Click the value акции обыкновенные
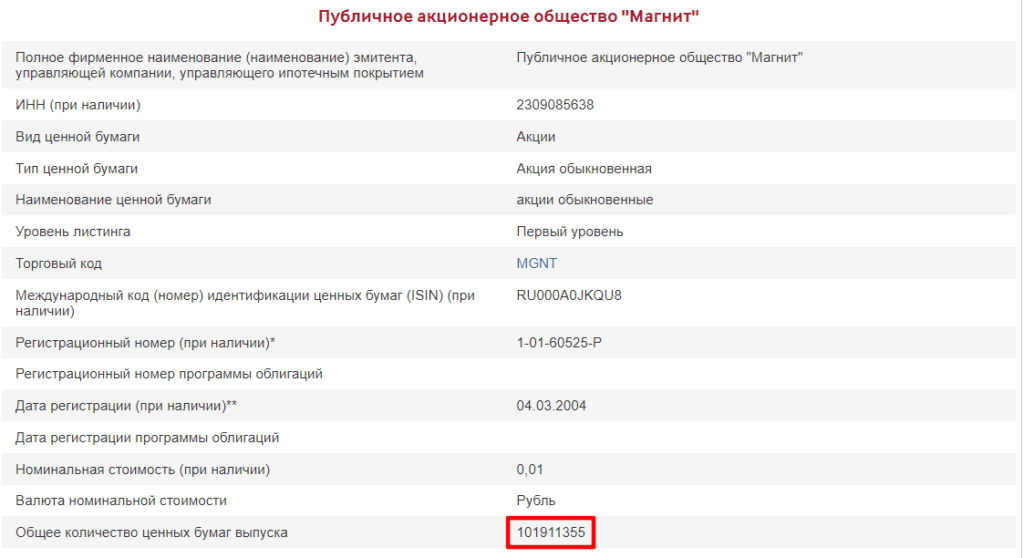This screenshot has height=558, width=1024. [x=584, y=200]
